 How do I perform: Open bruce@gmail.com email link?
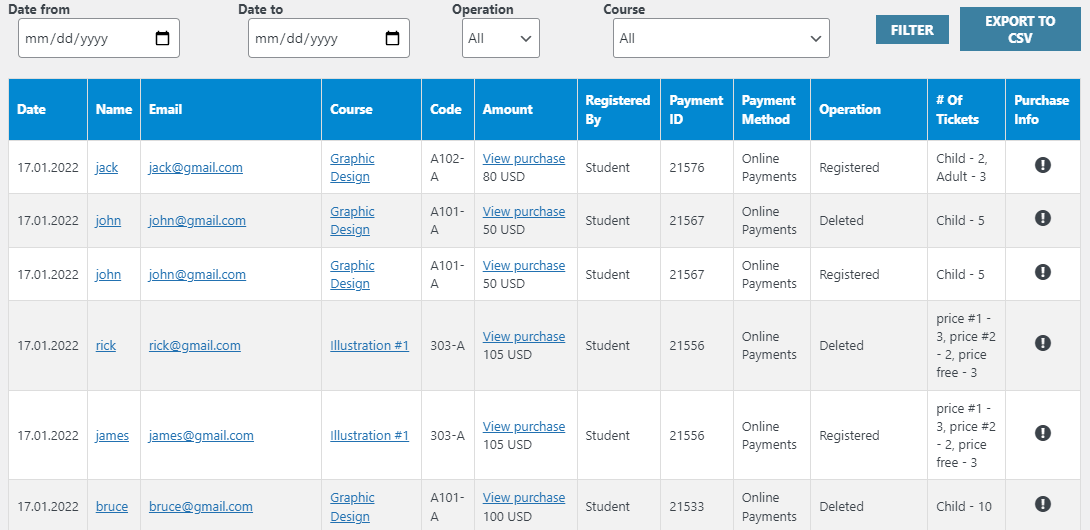pos(200,507)
